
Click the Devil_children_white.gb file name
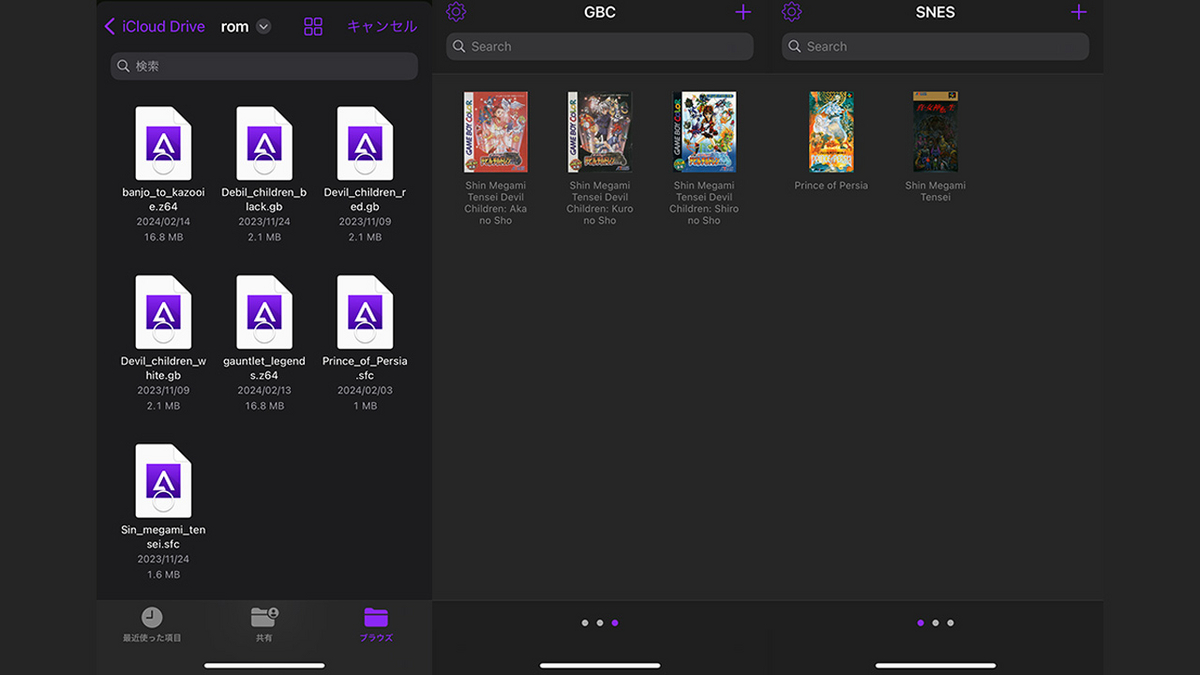tap(163, 367)
